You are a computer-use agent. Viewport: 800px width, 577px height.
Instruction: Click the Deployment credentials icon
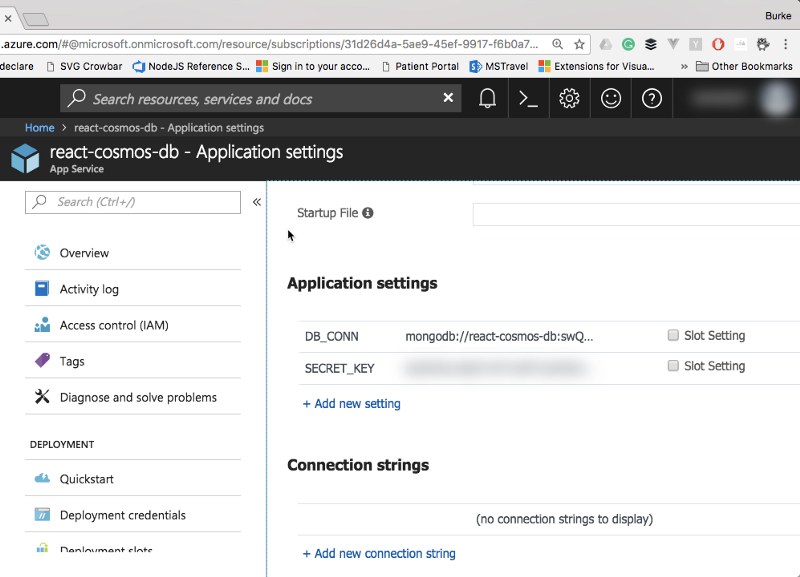coord(42,514)
